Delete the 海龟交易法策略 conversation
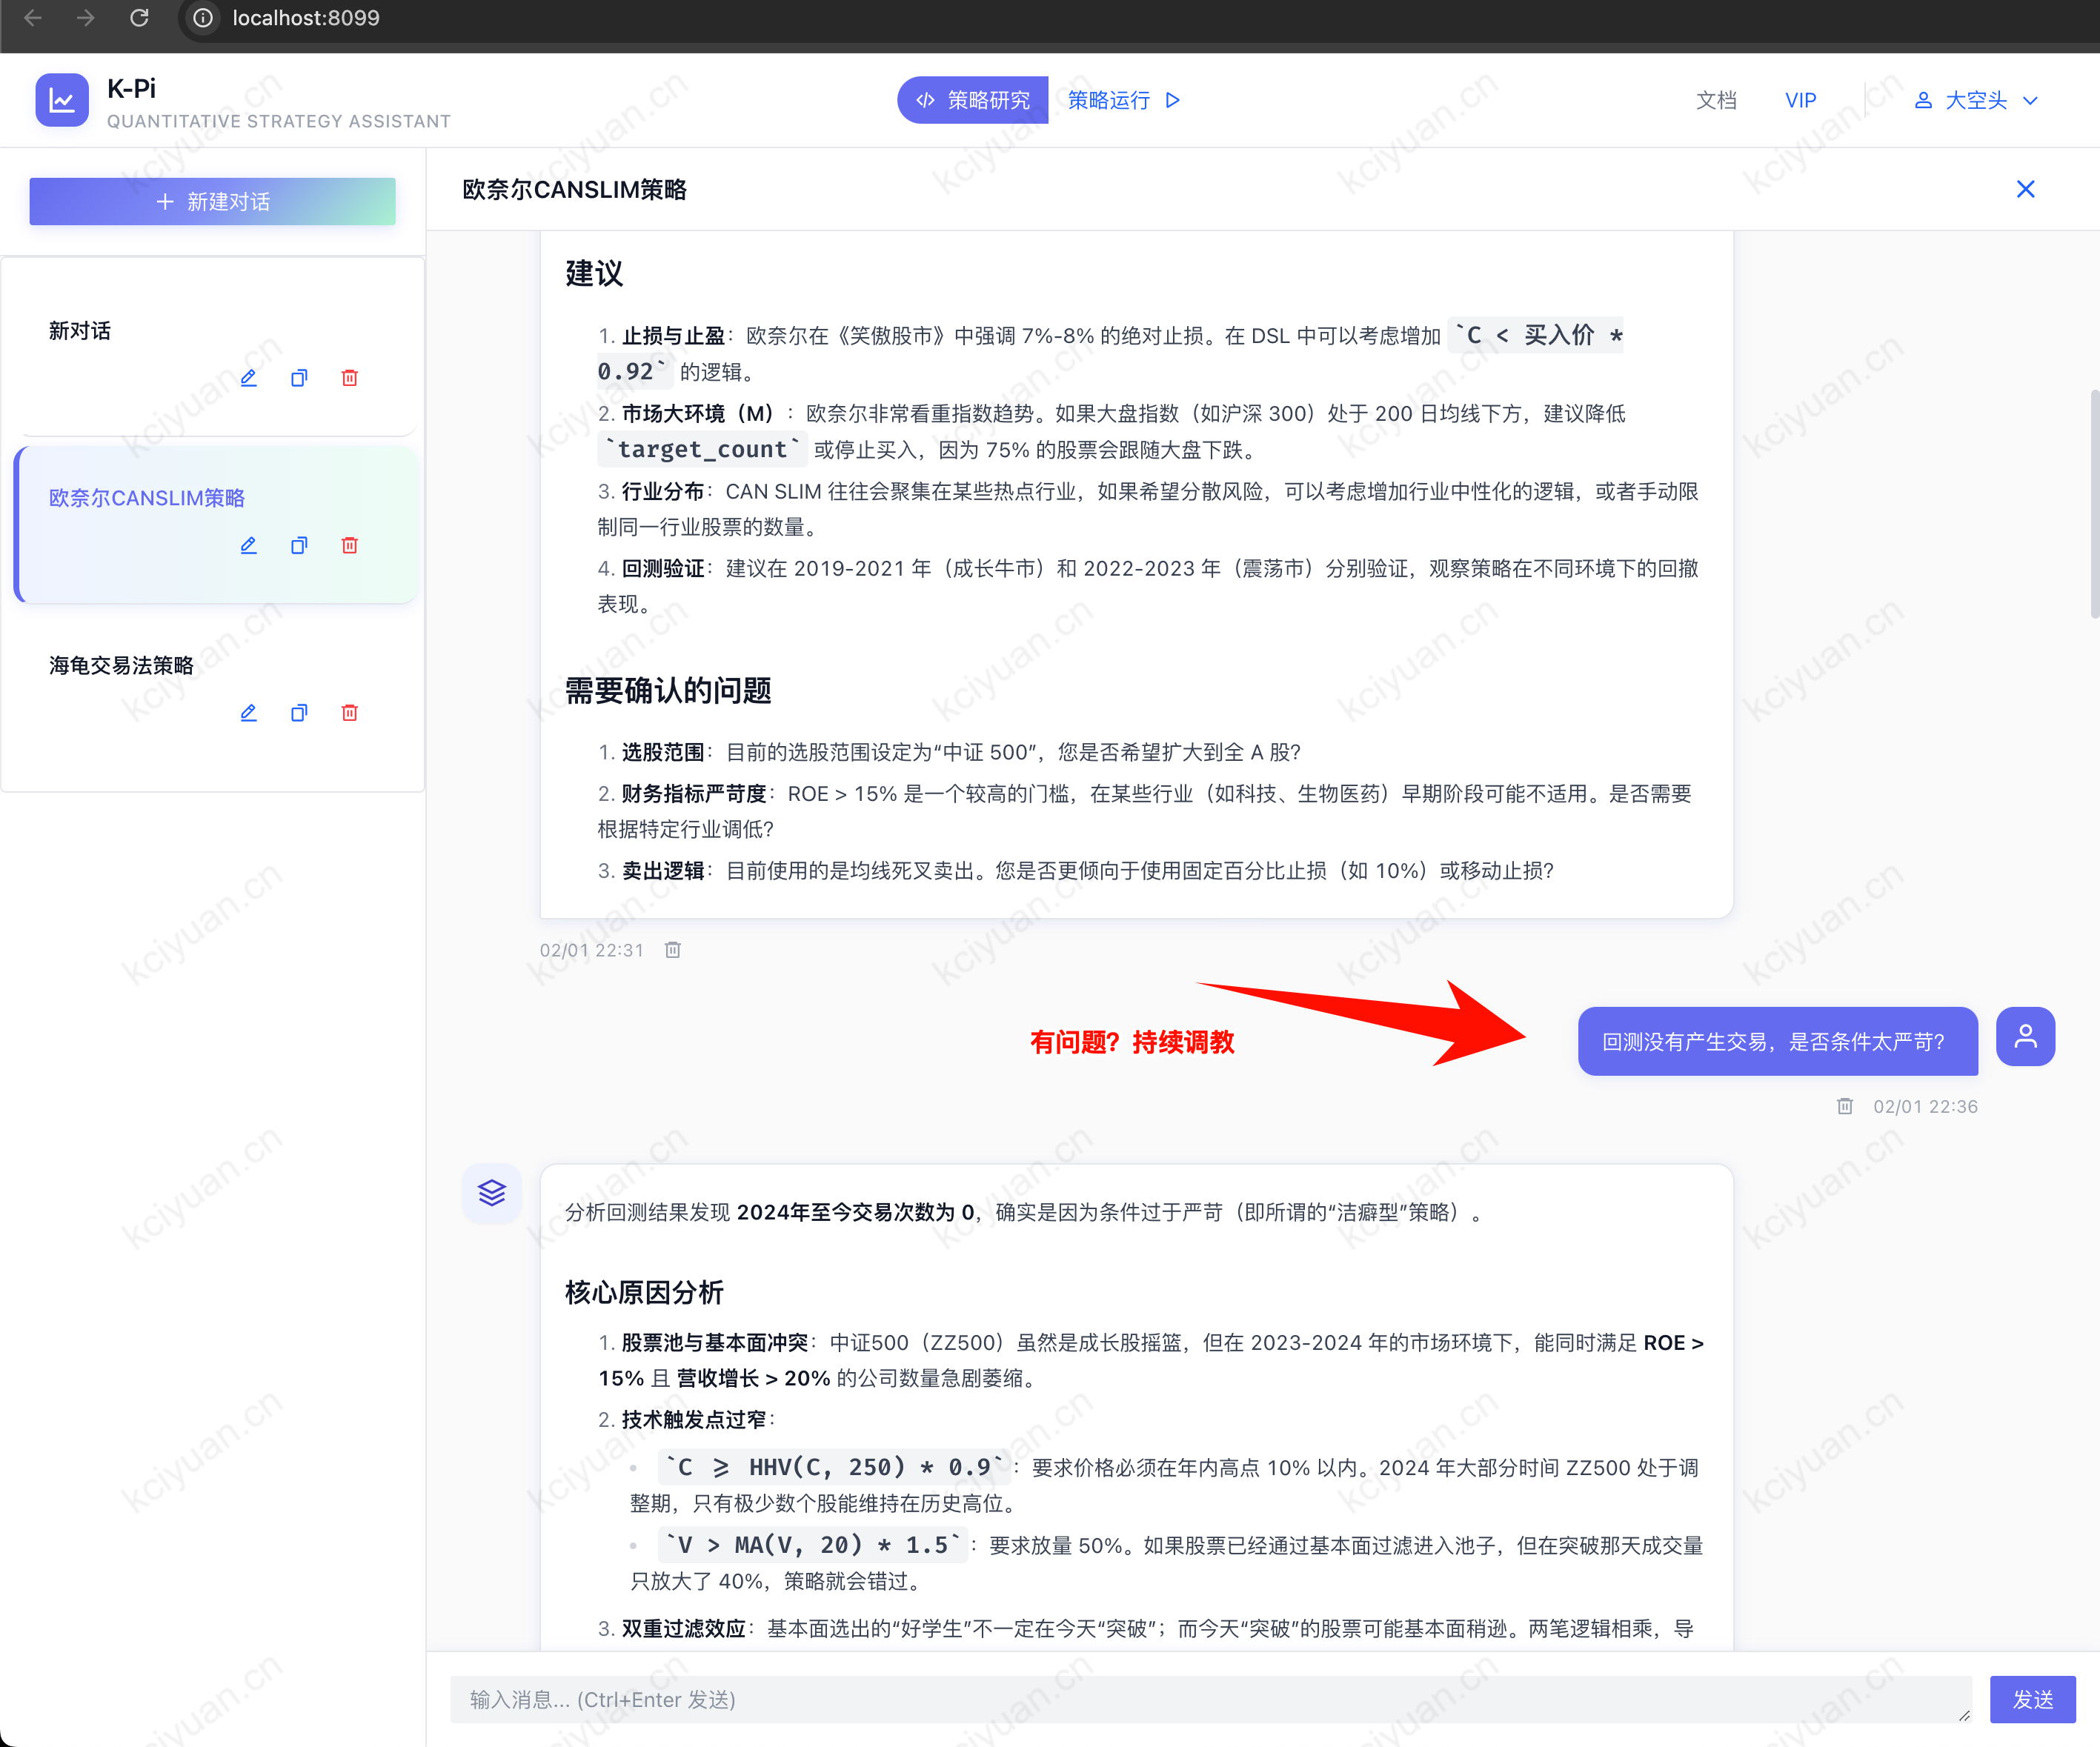The width and height of the screenshot is (2100, 1747). tap(350, 713)
